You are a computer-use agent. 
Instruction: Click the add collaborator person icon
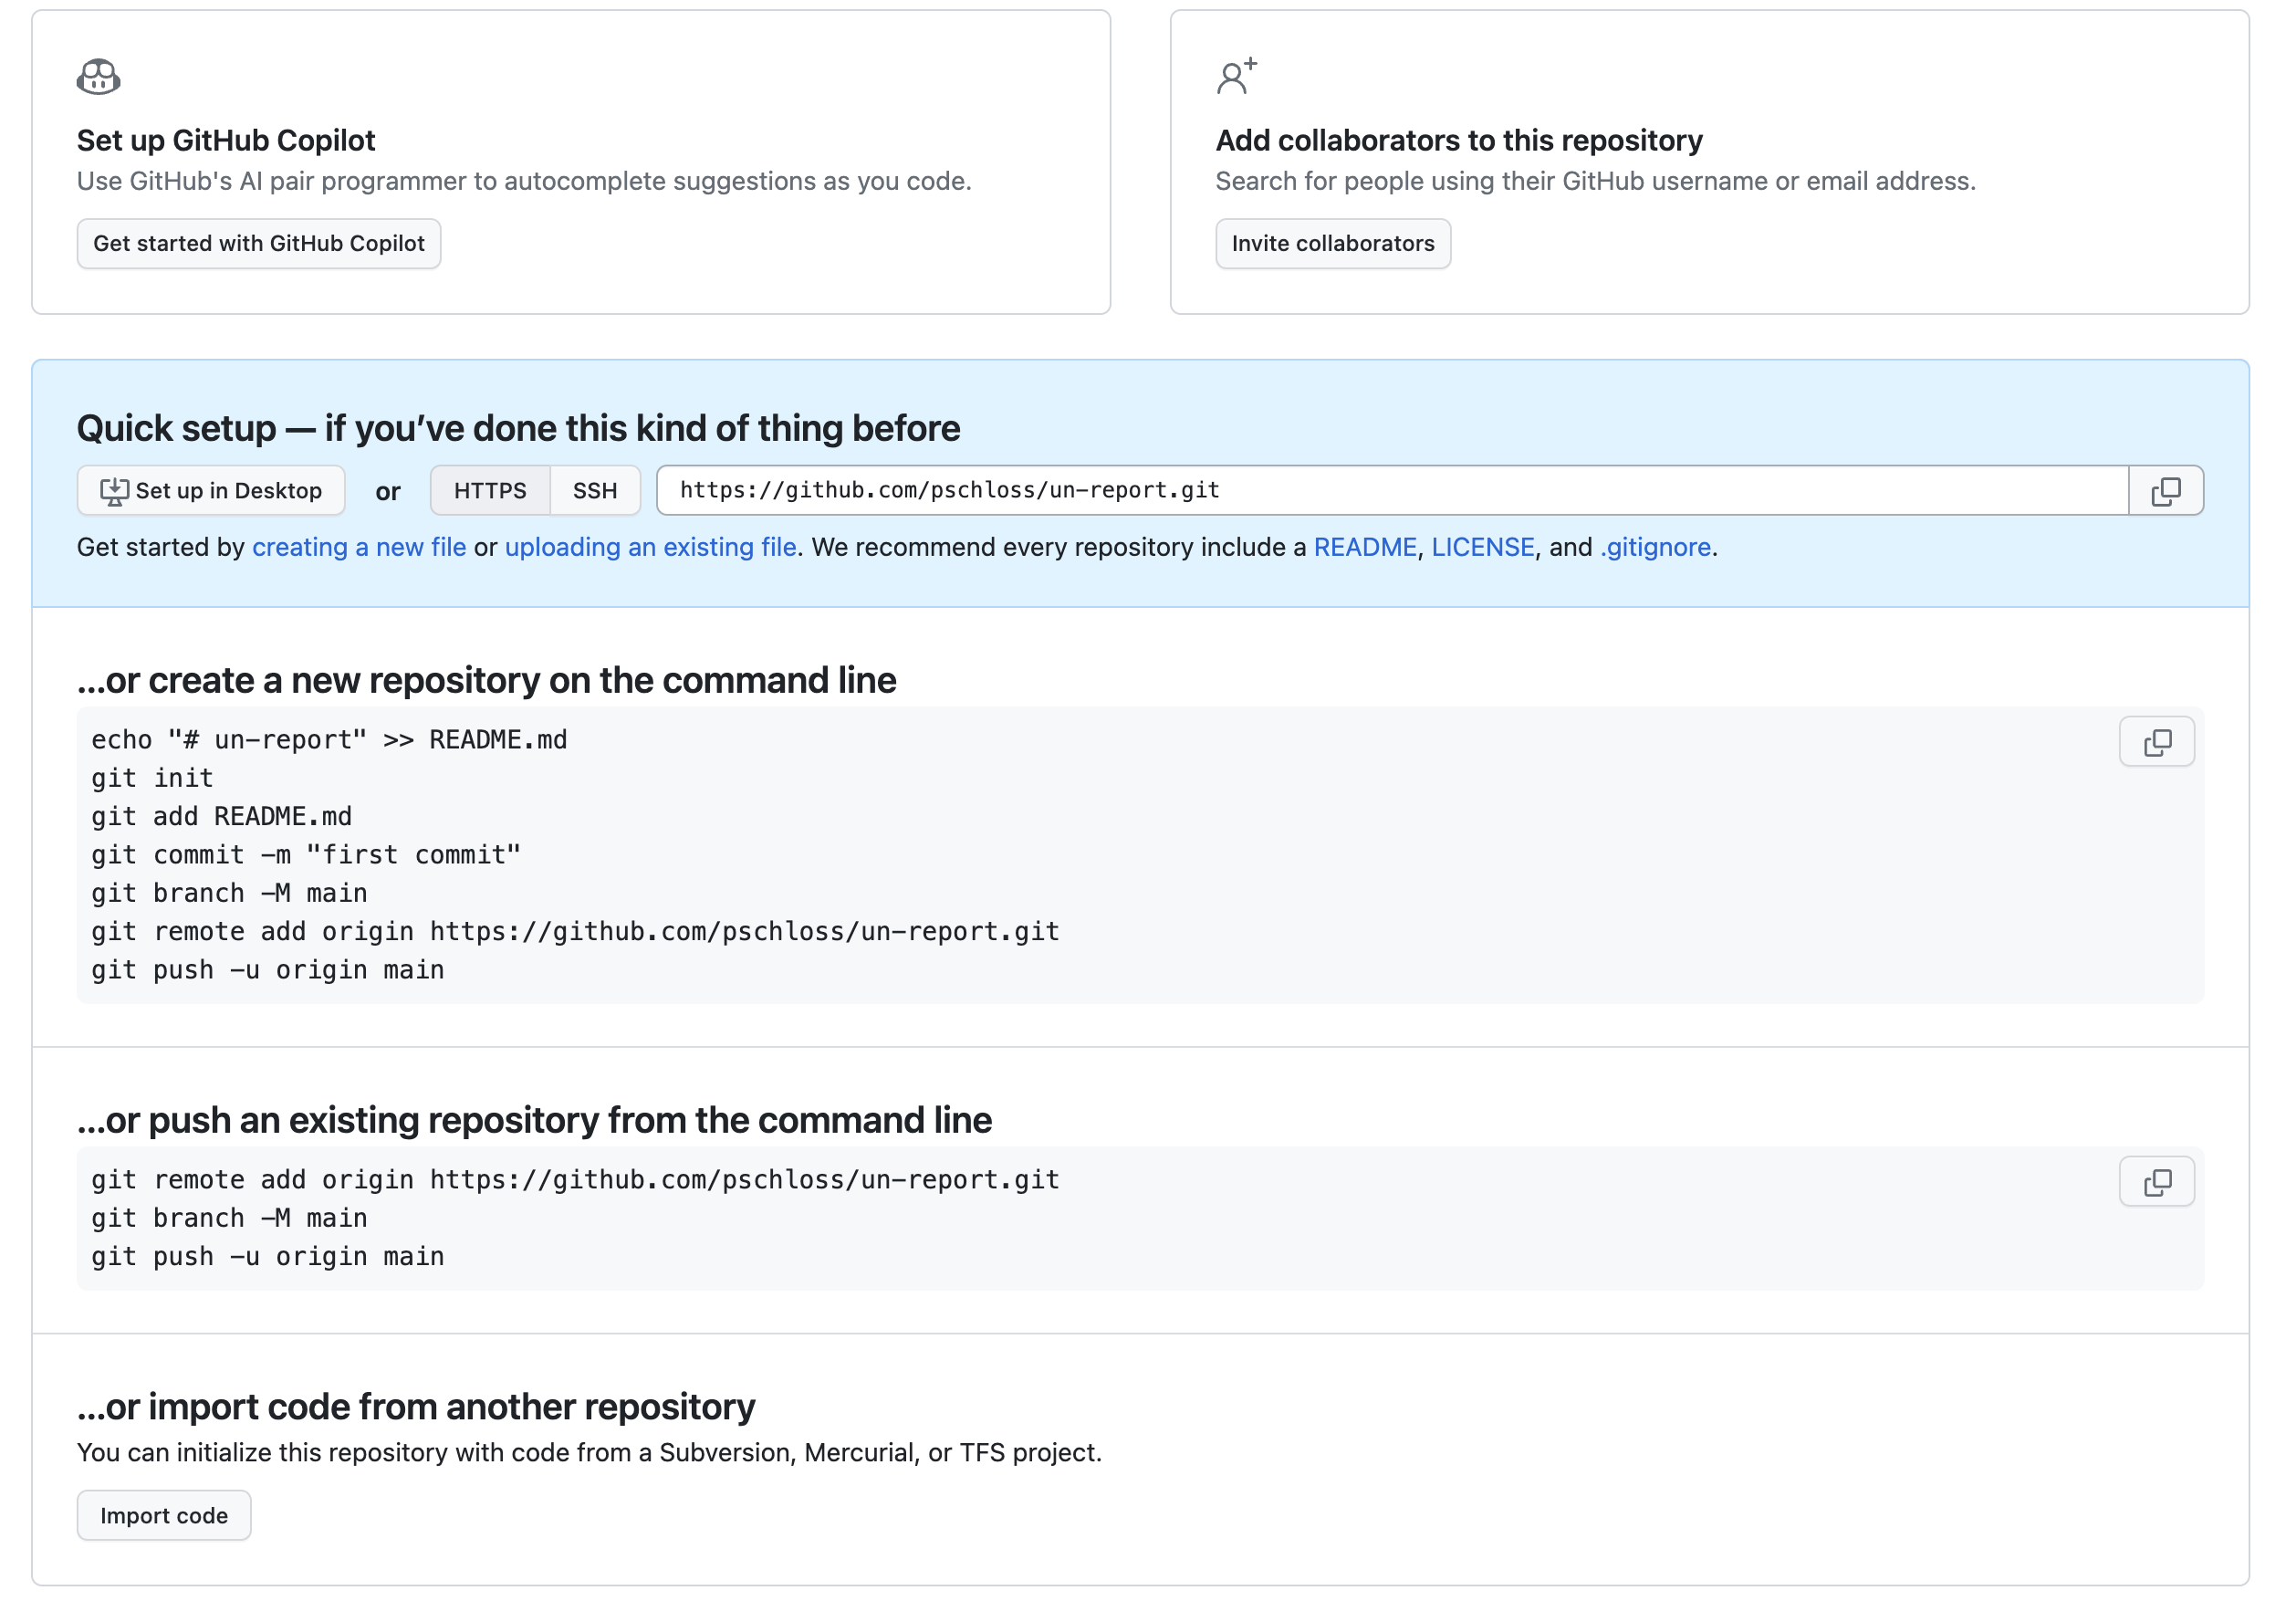click(x=1236, y=77)
